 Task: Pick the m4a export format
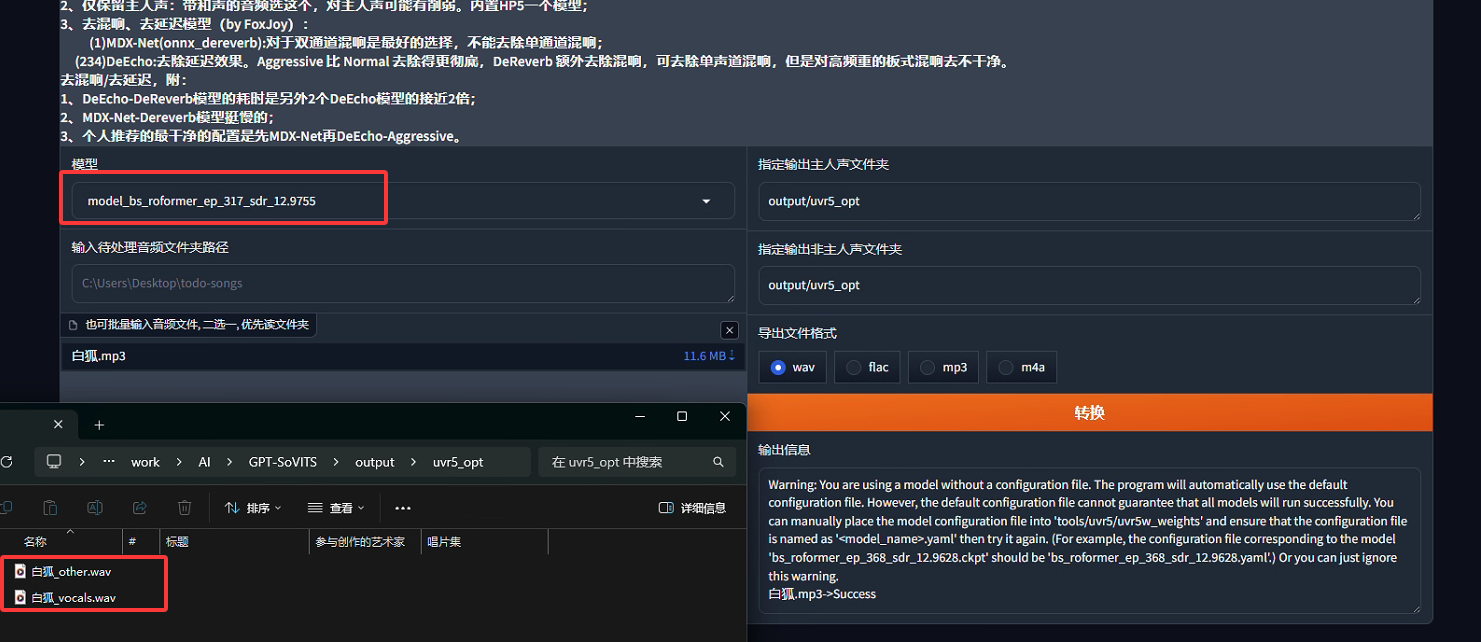(1021, 367)
